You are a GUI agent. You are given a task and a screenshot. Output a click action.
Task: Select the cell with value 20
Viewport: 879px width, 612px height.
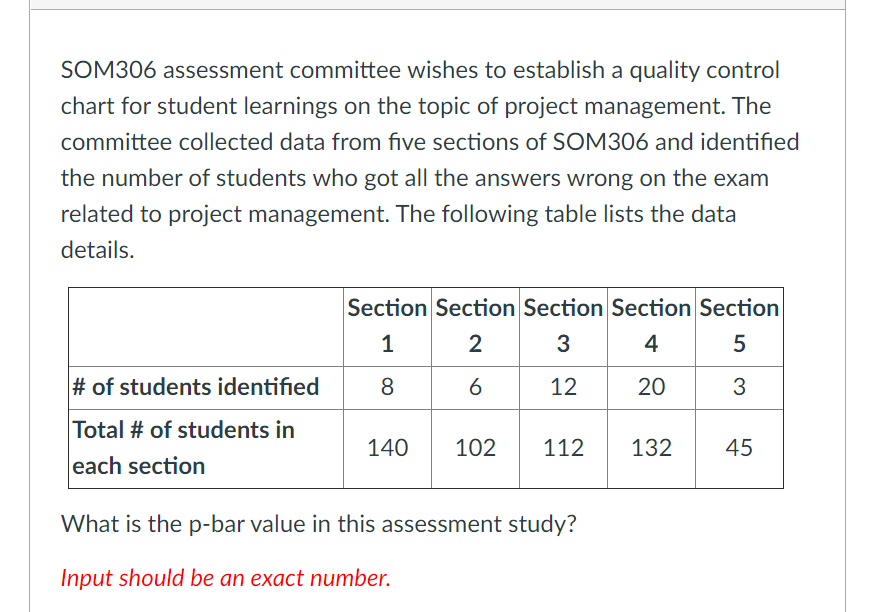(x=651, y=387)
